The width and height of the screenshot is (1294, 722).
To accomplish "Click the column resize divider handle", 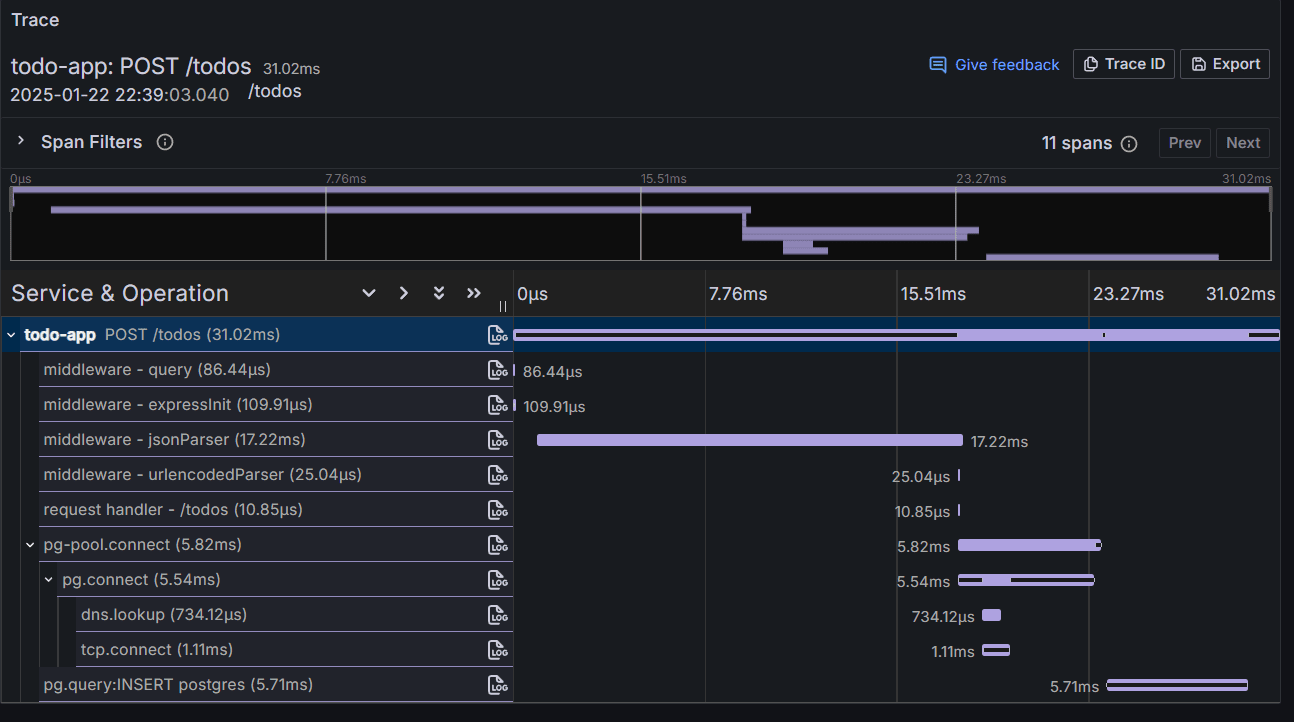I will pyautogui.click(x=503, y=306).
